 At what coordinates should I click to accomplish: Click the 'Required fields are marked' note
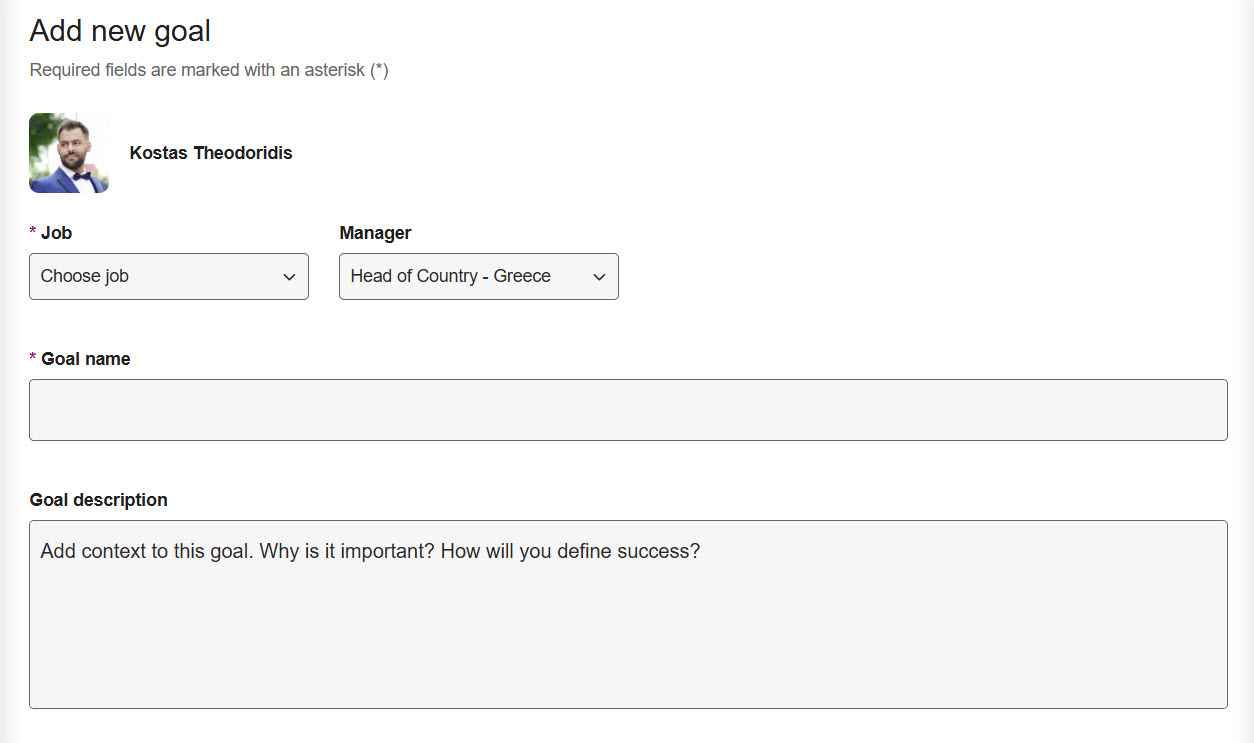point(198,70)
